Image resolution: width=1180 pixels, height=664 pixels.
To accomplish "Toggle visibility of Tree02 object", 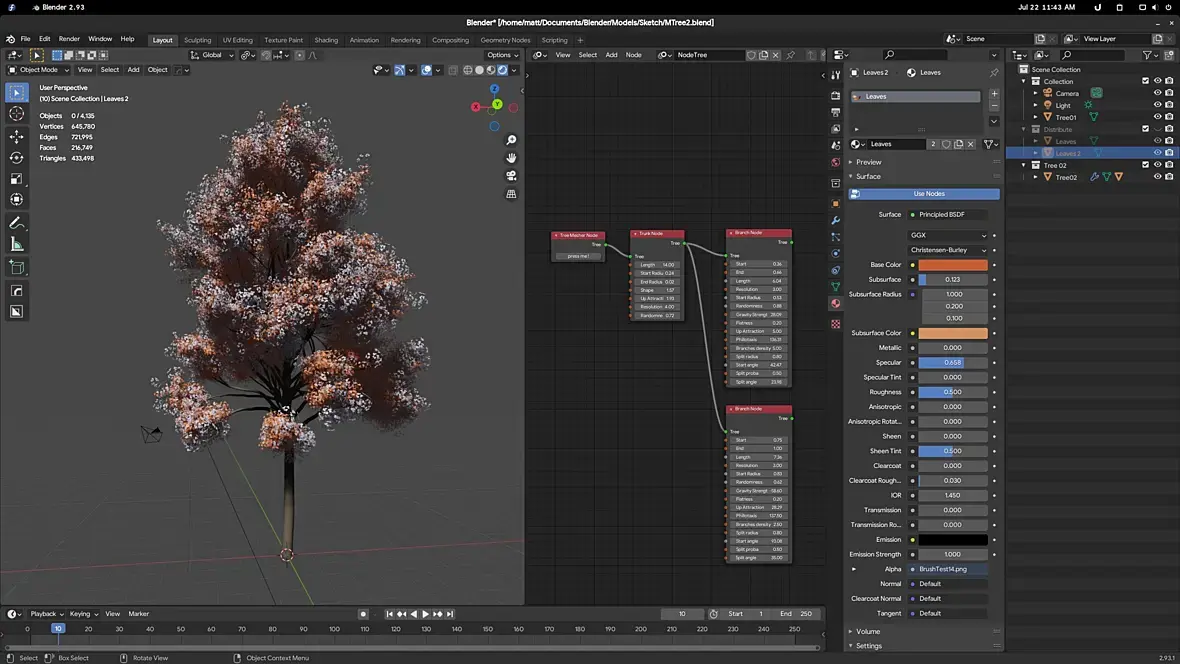I will (1157, 177).
